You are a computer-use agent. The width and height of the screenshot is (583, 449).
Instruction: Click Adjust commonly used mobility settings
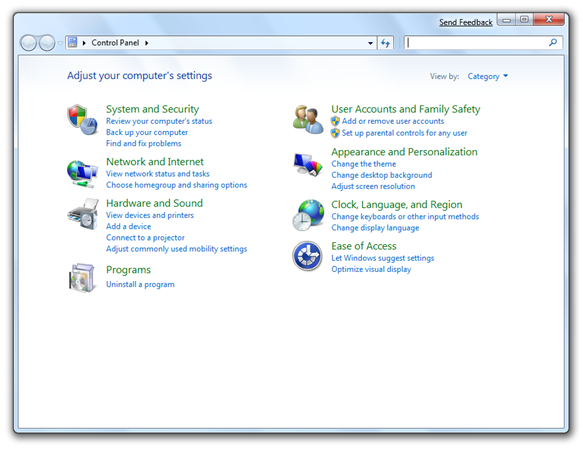point(177,249)
